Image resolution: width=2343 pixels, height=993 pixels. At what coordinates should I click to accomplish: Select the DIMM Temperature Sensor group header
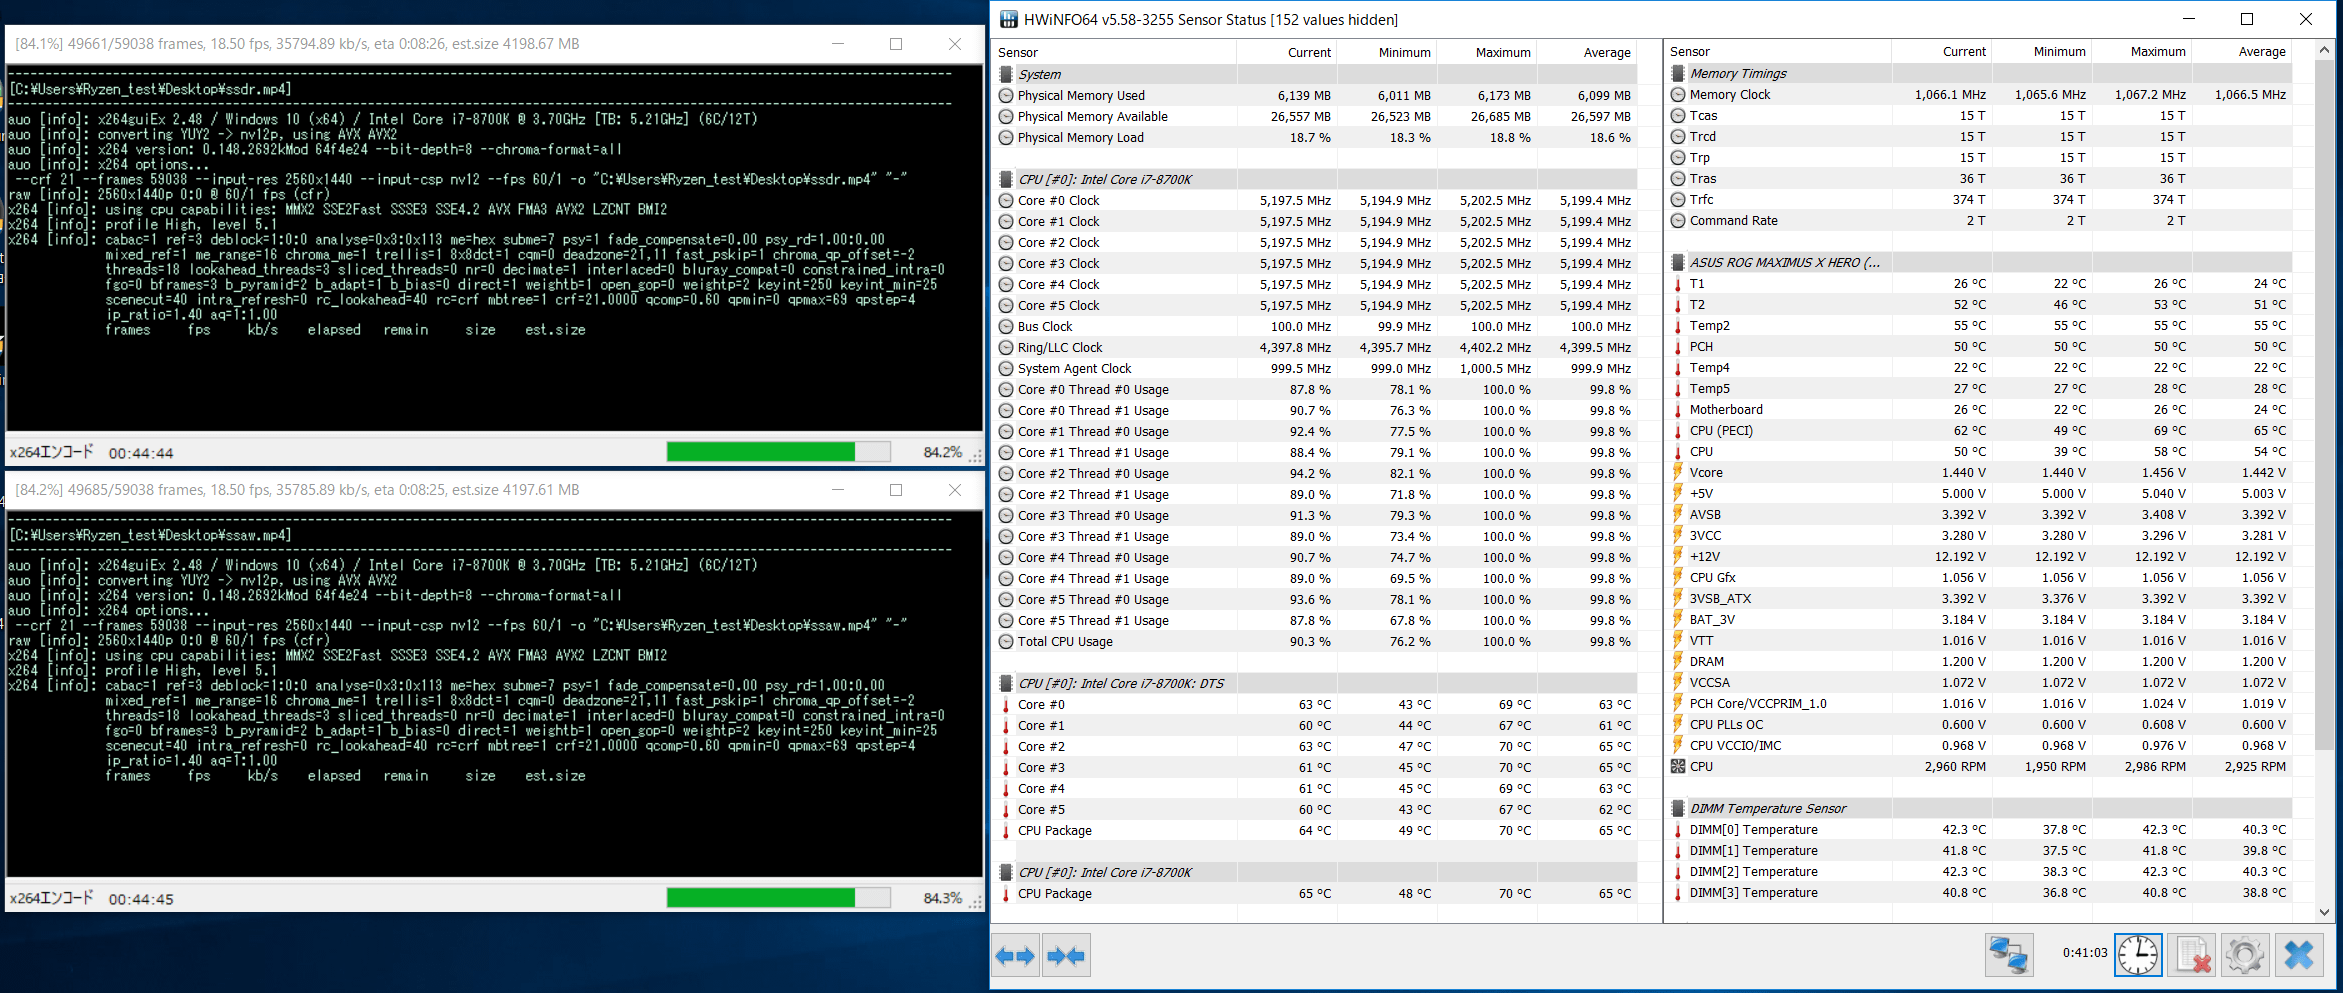1768,809
